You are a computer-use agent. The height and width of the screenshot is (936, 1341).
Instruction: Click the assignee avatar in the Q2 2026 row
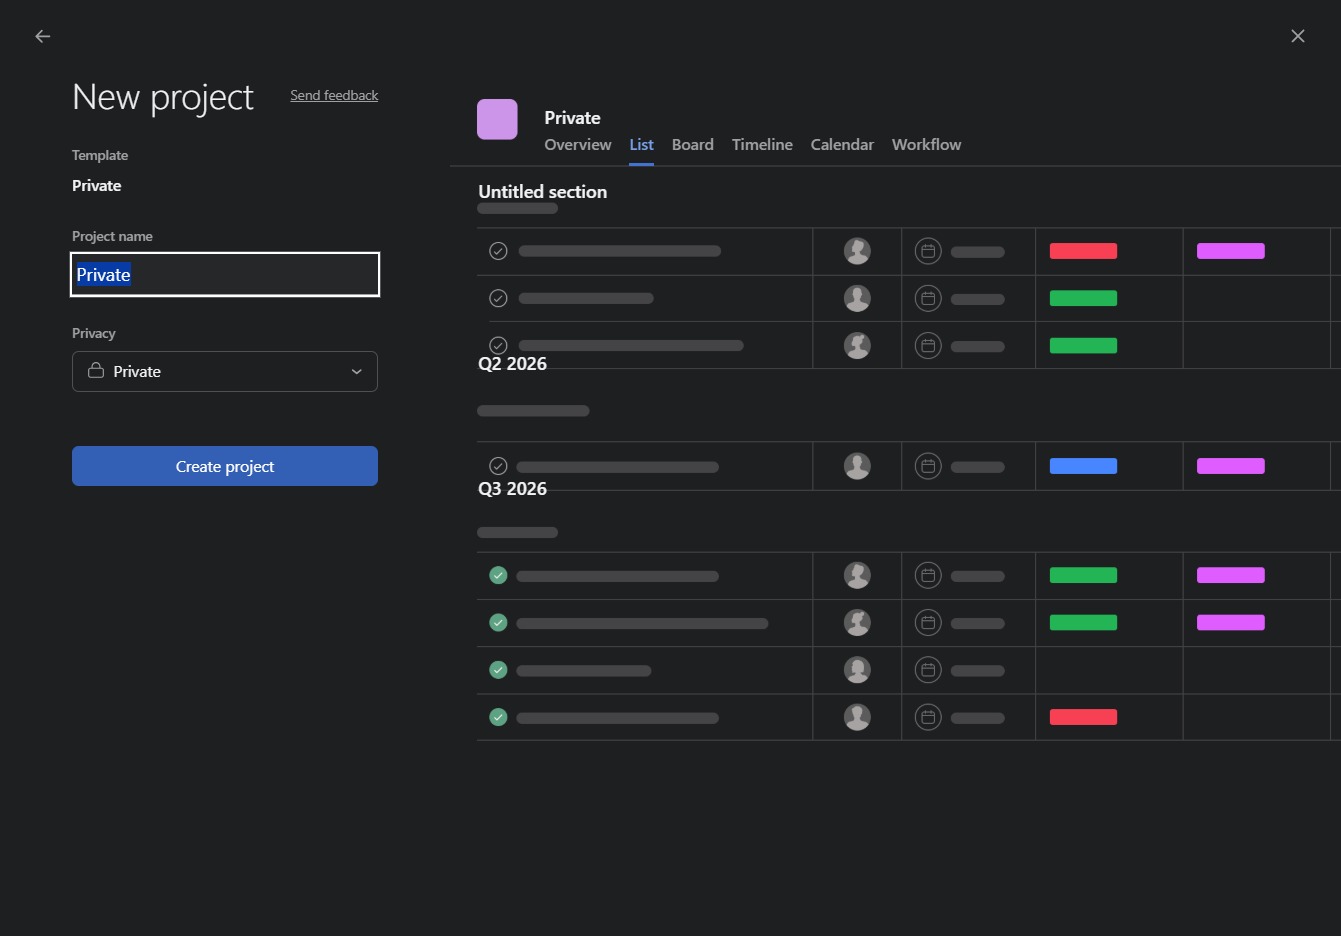(857, 466)
